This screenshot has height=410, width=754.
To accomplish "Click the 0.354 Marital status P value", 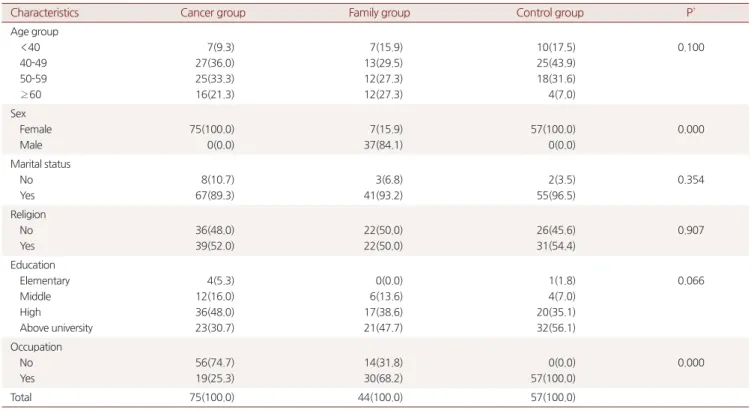I will [x=691, y=180].
